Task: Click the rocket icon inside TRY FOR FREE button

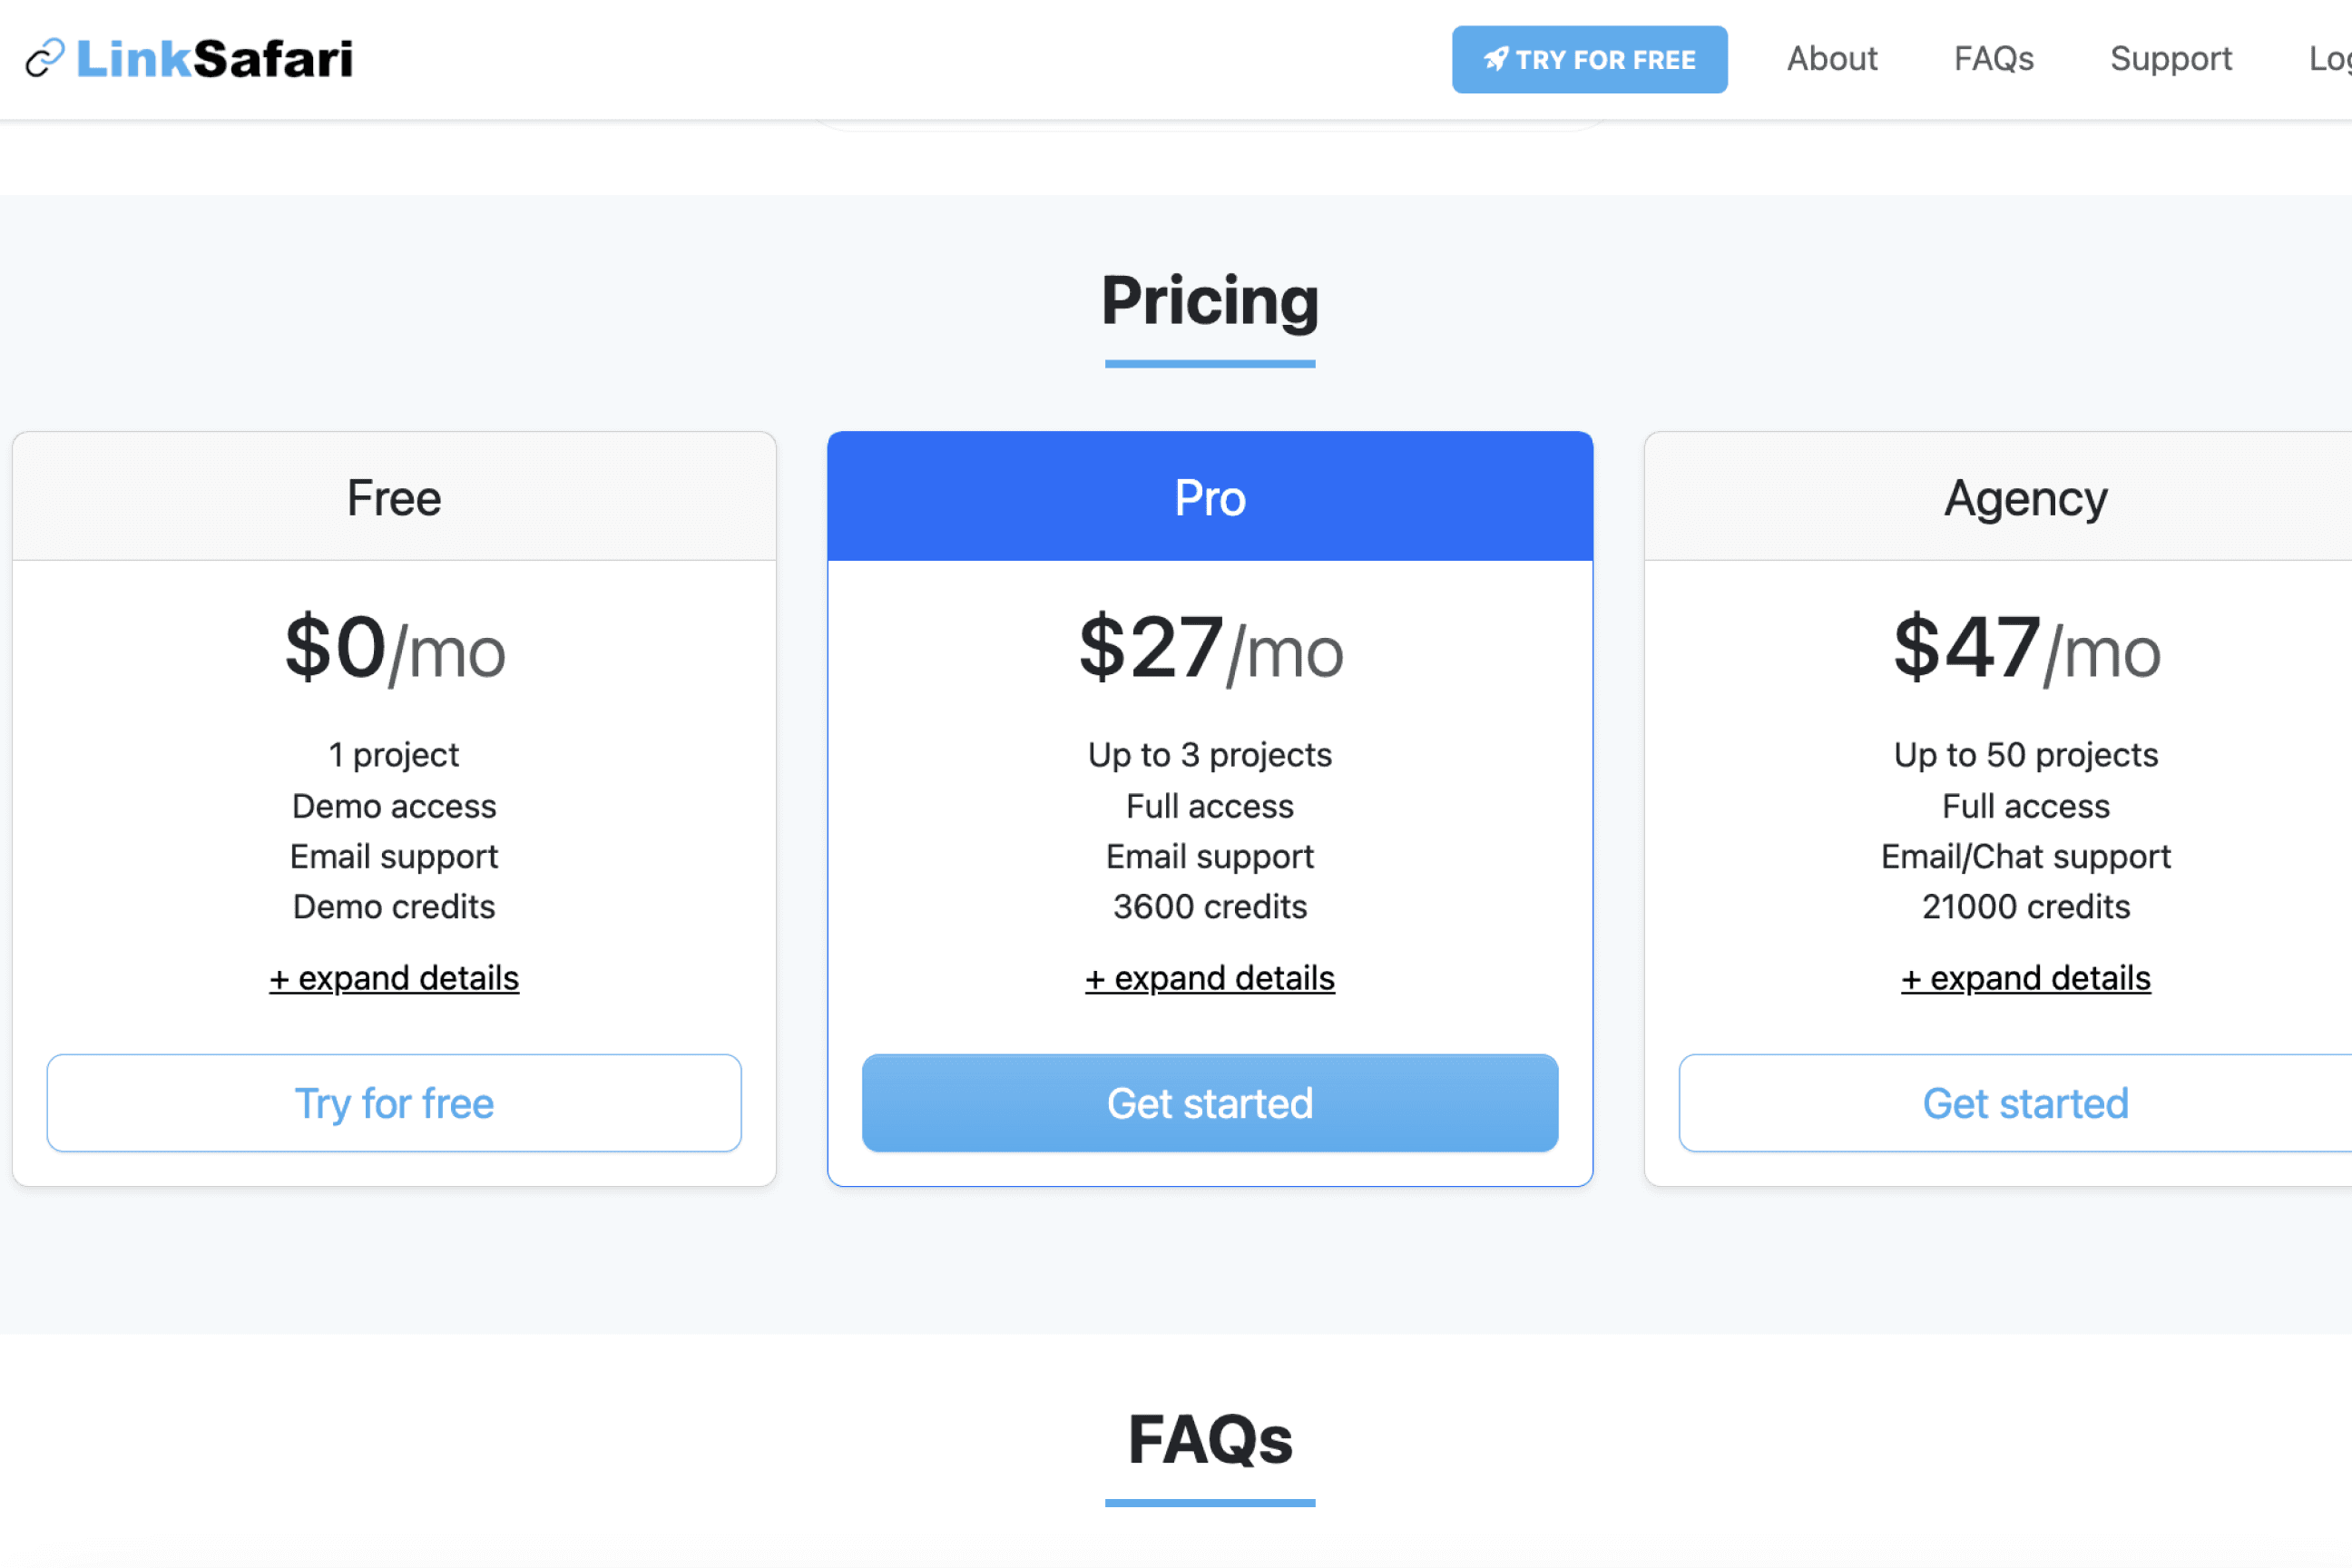Action: 1496,59
